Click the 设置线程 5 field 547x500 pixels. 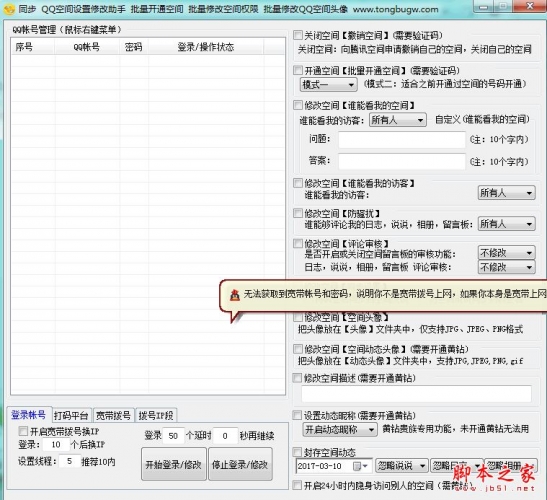click(69, 461)
